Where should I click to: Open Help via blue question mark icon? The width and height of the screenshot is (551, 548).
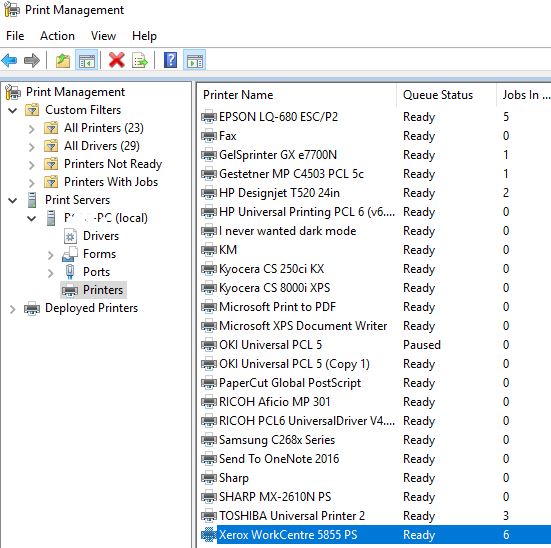(x=170, y=60)
